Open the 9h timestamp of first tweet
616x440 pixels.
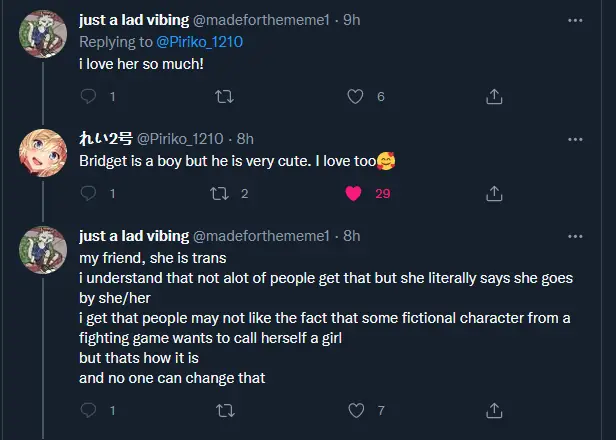pyautogui.click(x=351, y=20)
